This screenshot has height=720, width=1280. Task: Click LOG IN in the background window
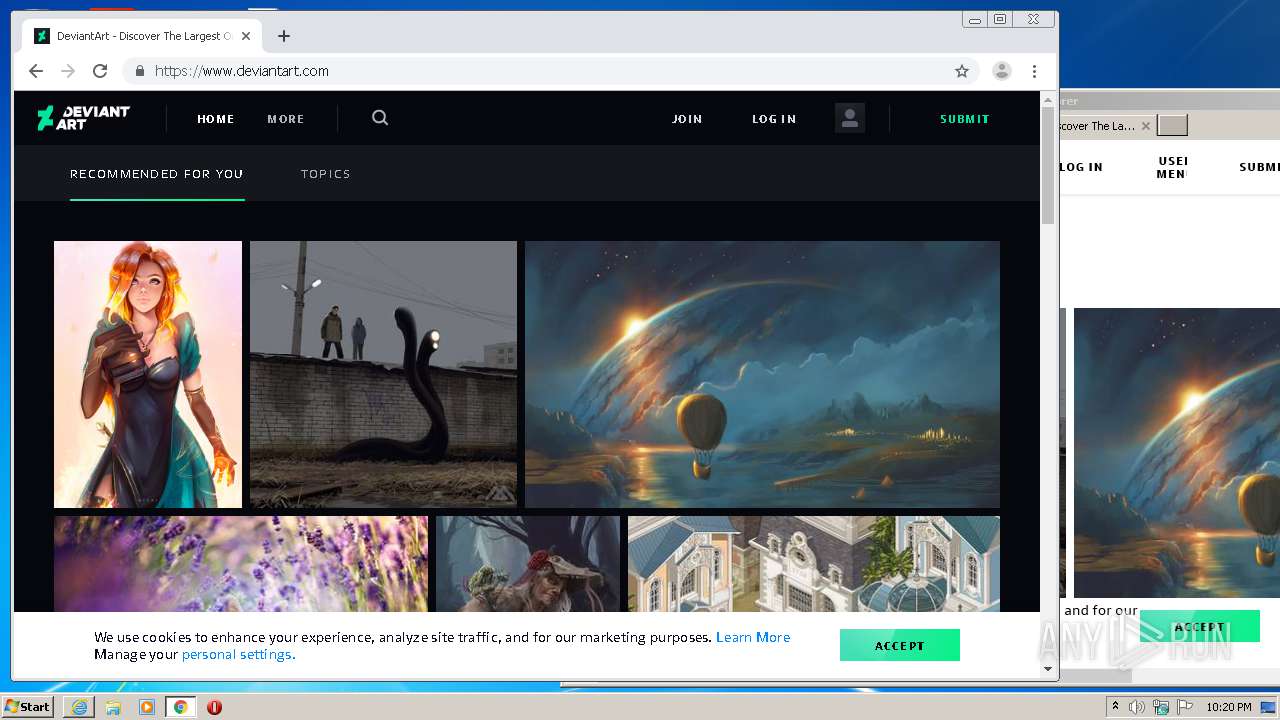[1081, 167]
